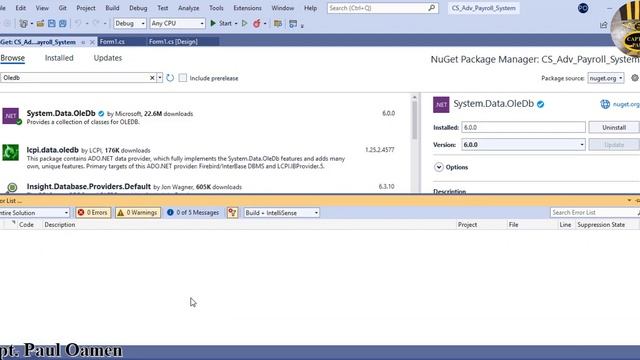Screen dimensions: 640x360
Task: Open NuGet settings gear icon
Action: (x=635, y=78)
